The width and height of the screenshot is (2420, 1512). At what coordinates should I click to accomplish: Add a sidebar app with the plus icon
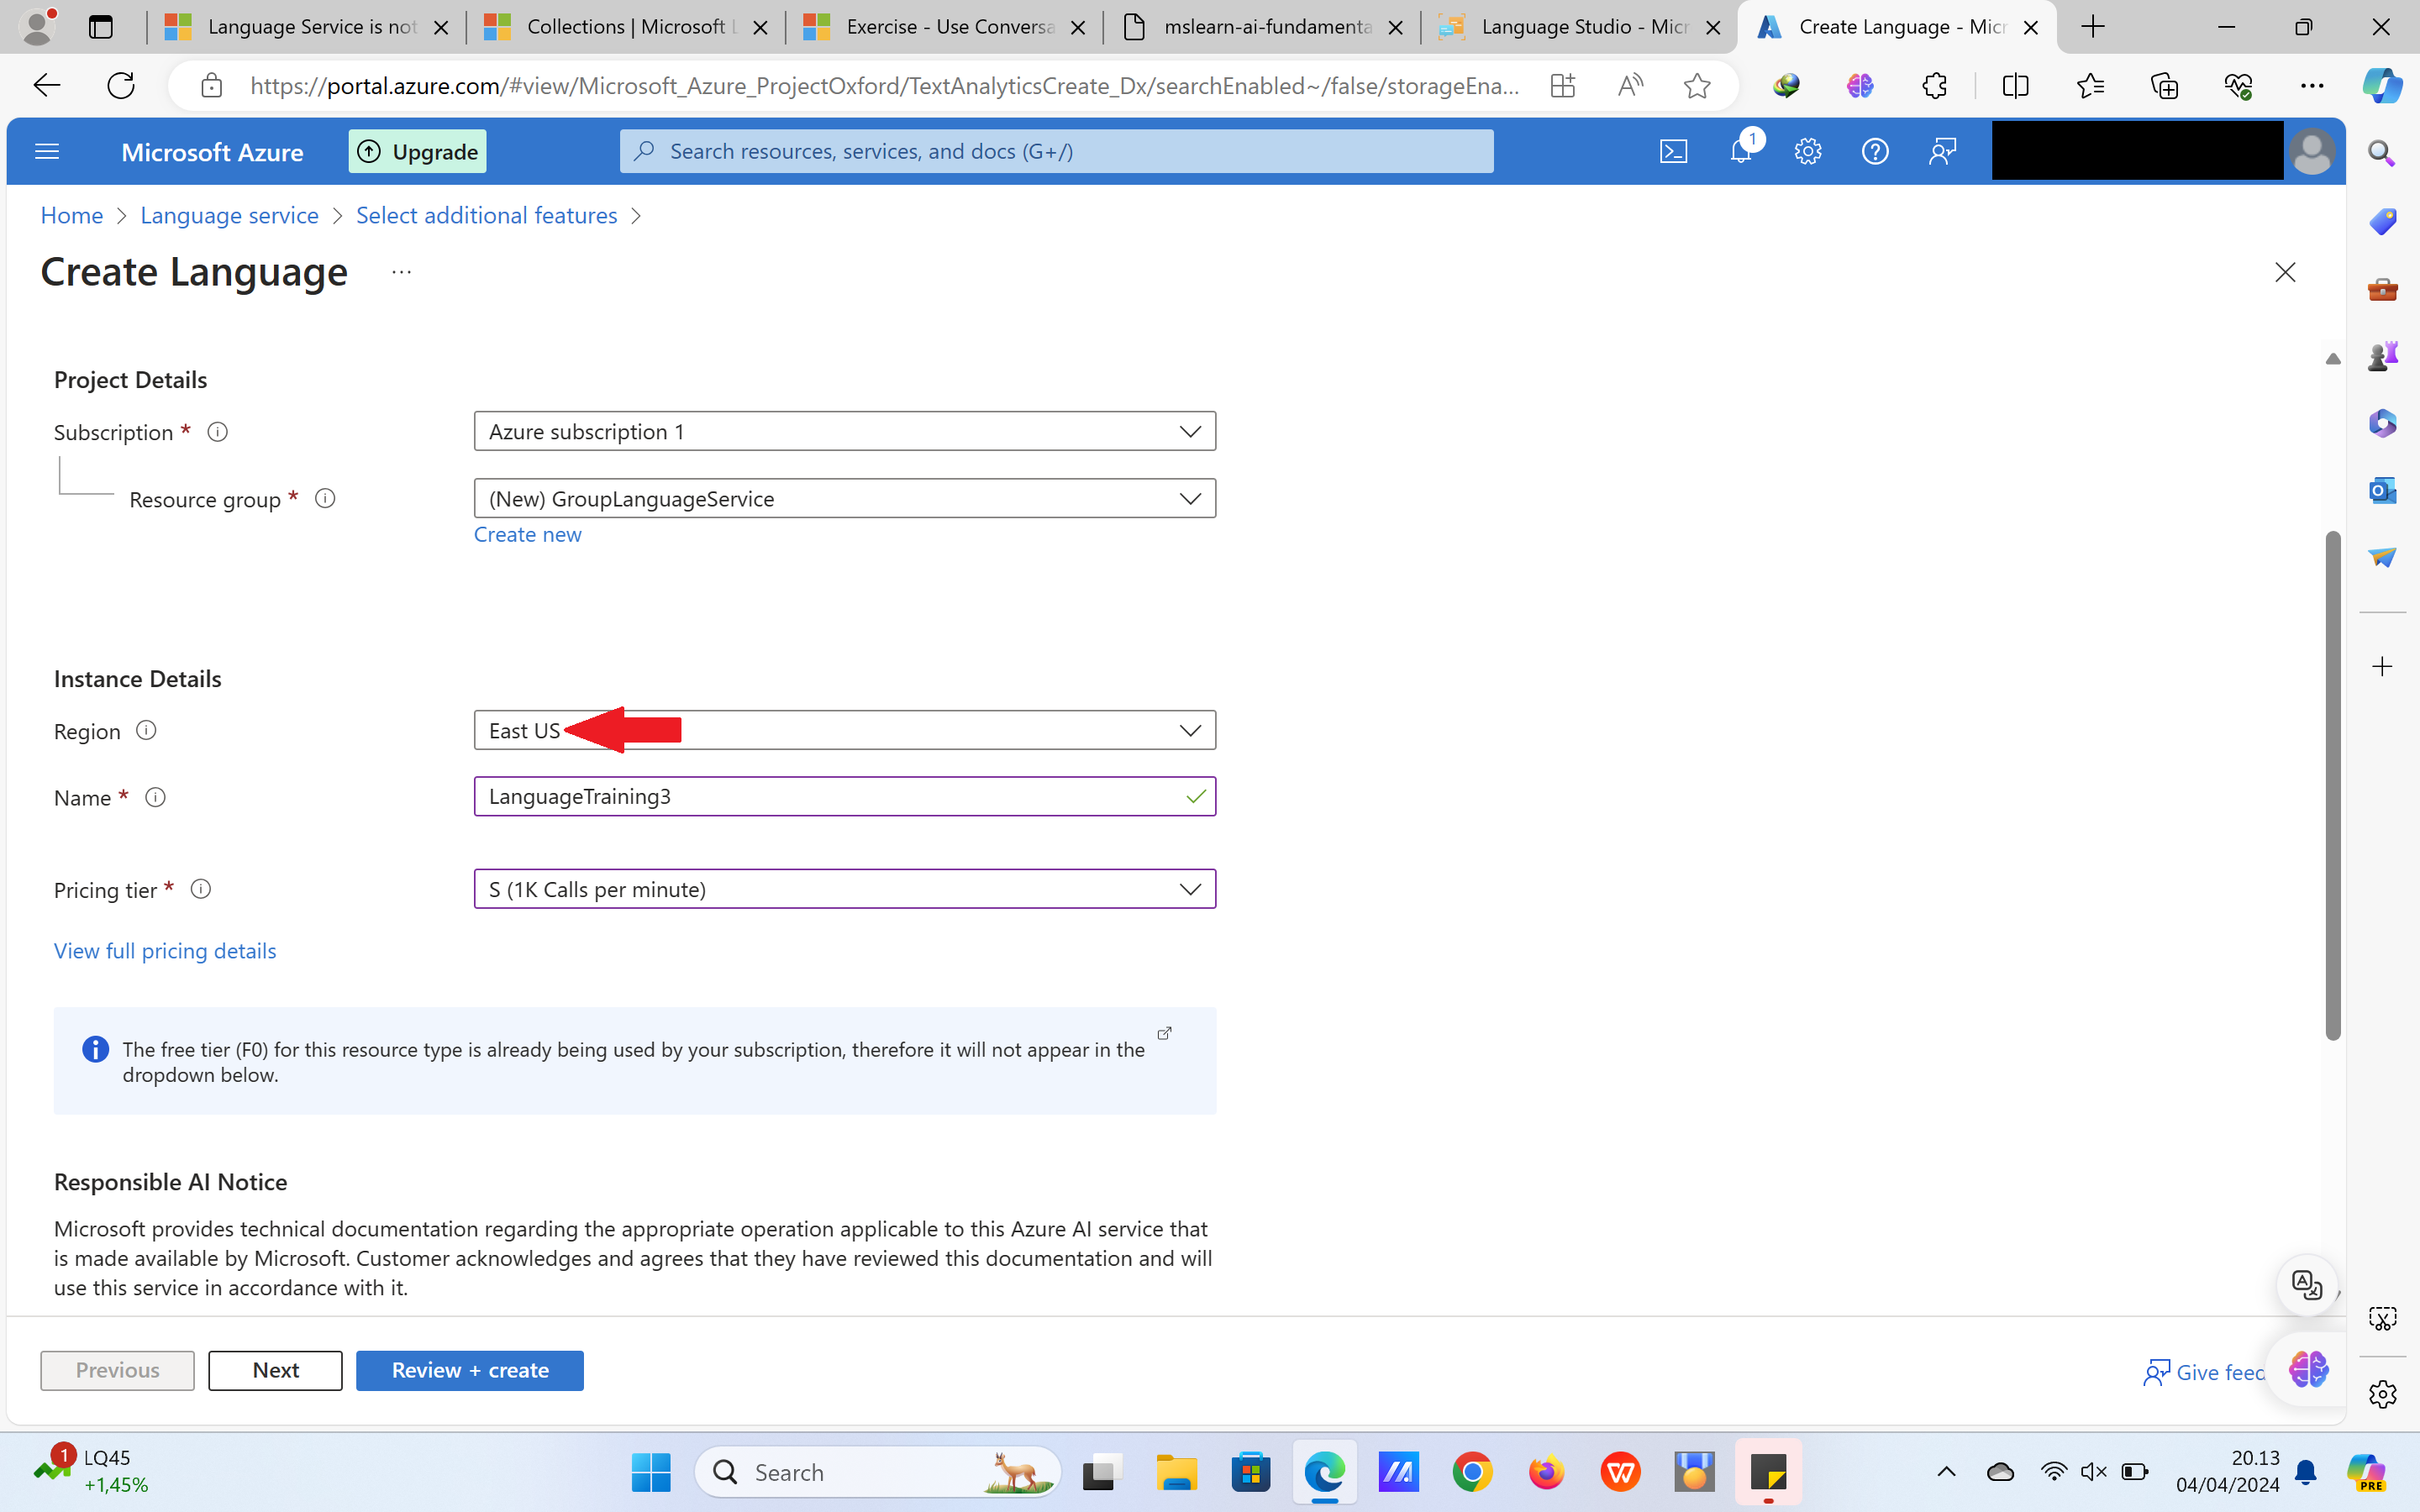pyautogui.click(x=2382, y=666)
